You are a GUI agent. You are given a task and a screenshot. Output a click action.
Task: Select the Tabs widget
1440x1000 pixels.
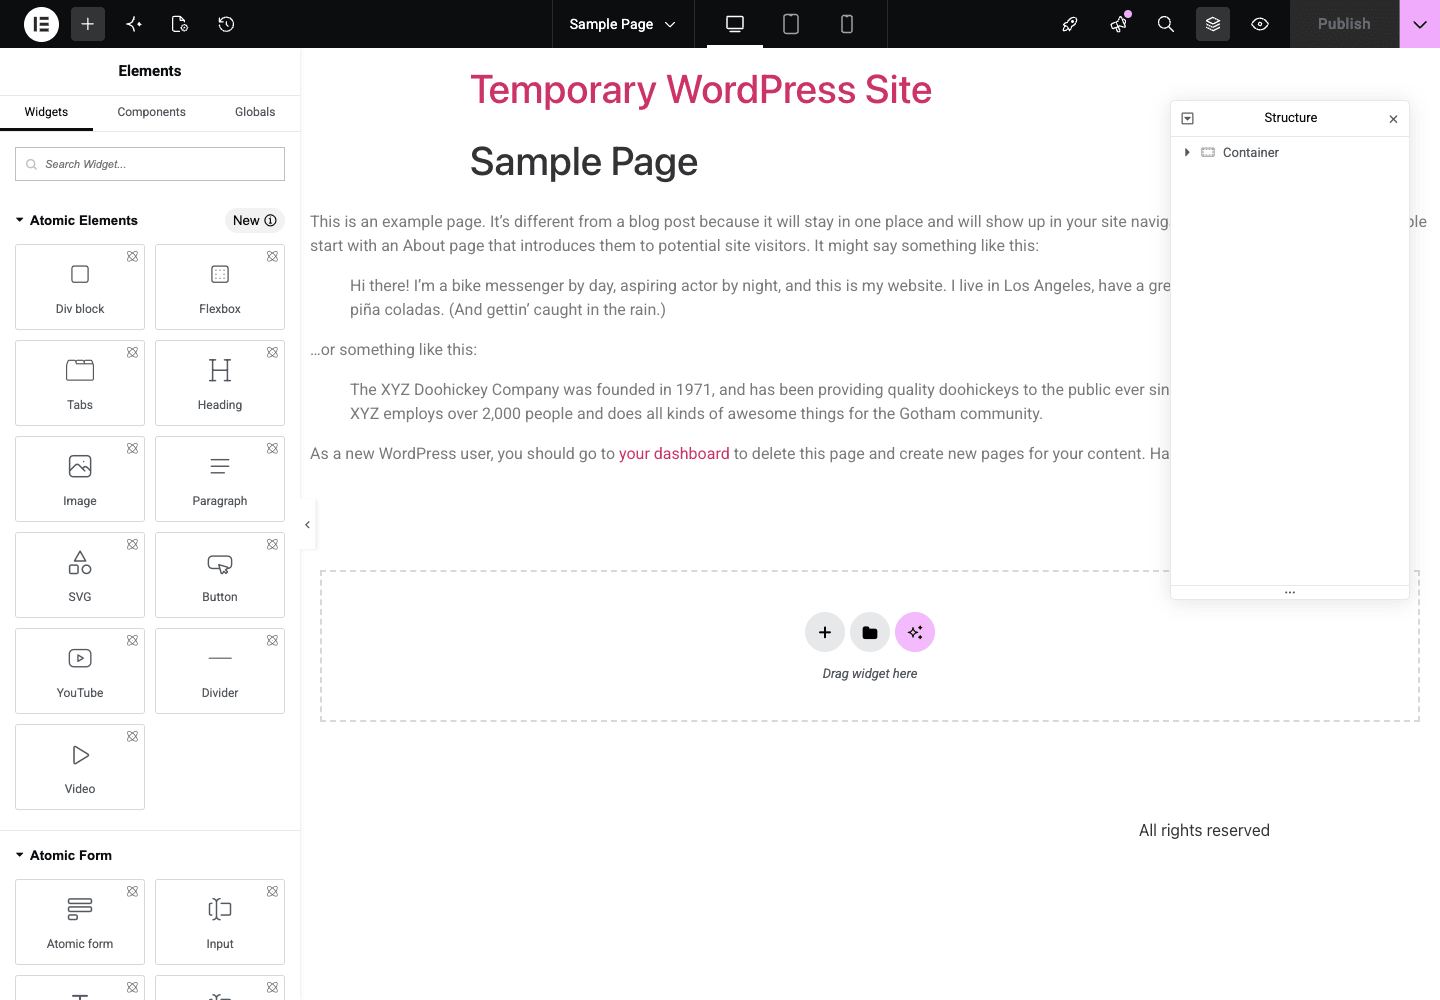(x=80, y=383)
